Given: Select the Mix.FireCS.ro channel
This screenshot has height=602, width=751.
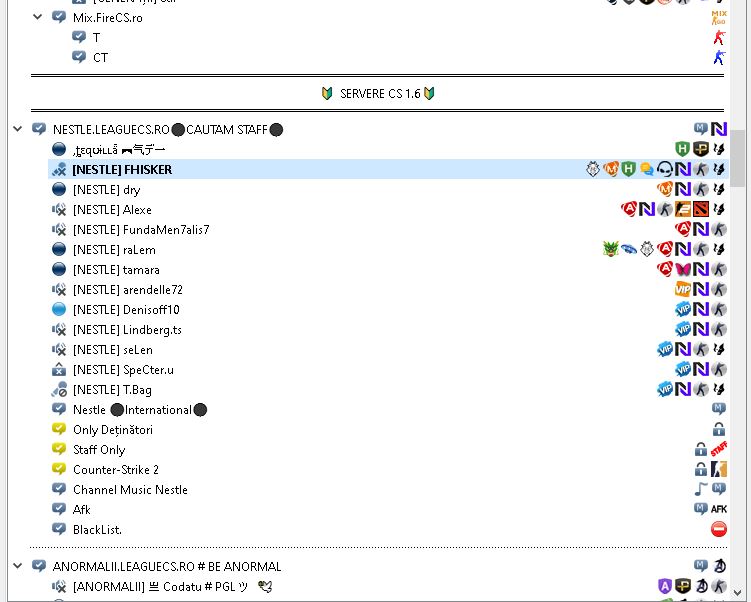Looking at the screenshot, I should pyautogui.click(x=108, y=18).
